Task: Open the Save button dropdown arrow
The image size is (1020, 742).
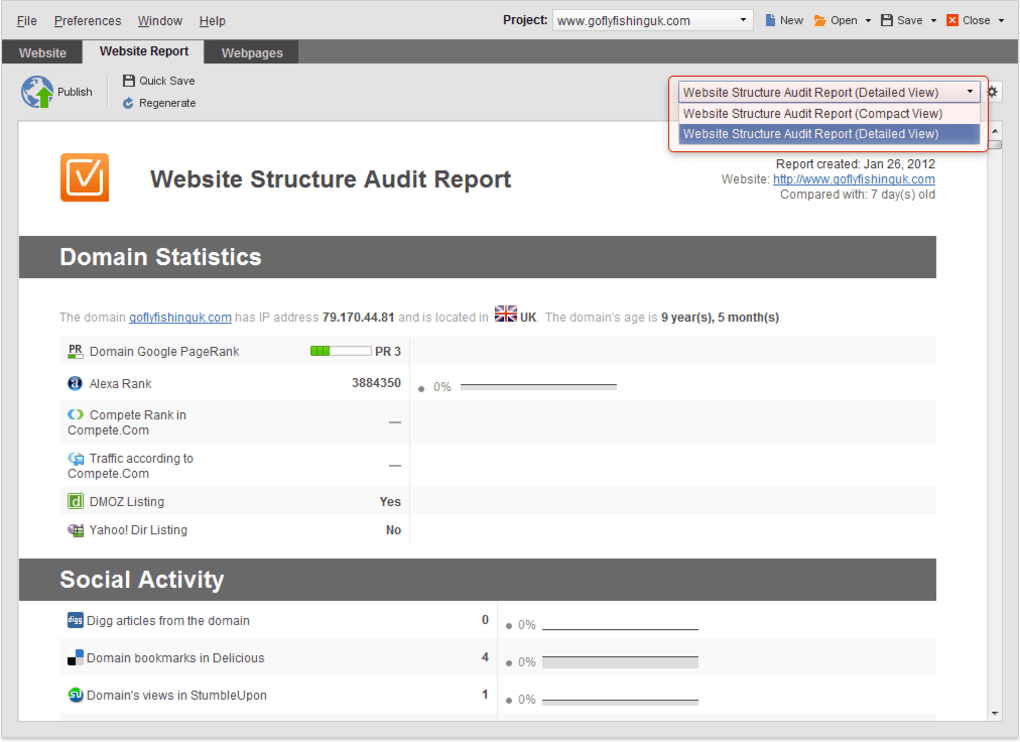Action: click(931, 19)
